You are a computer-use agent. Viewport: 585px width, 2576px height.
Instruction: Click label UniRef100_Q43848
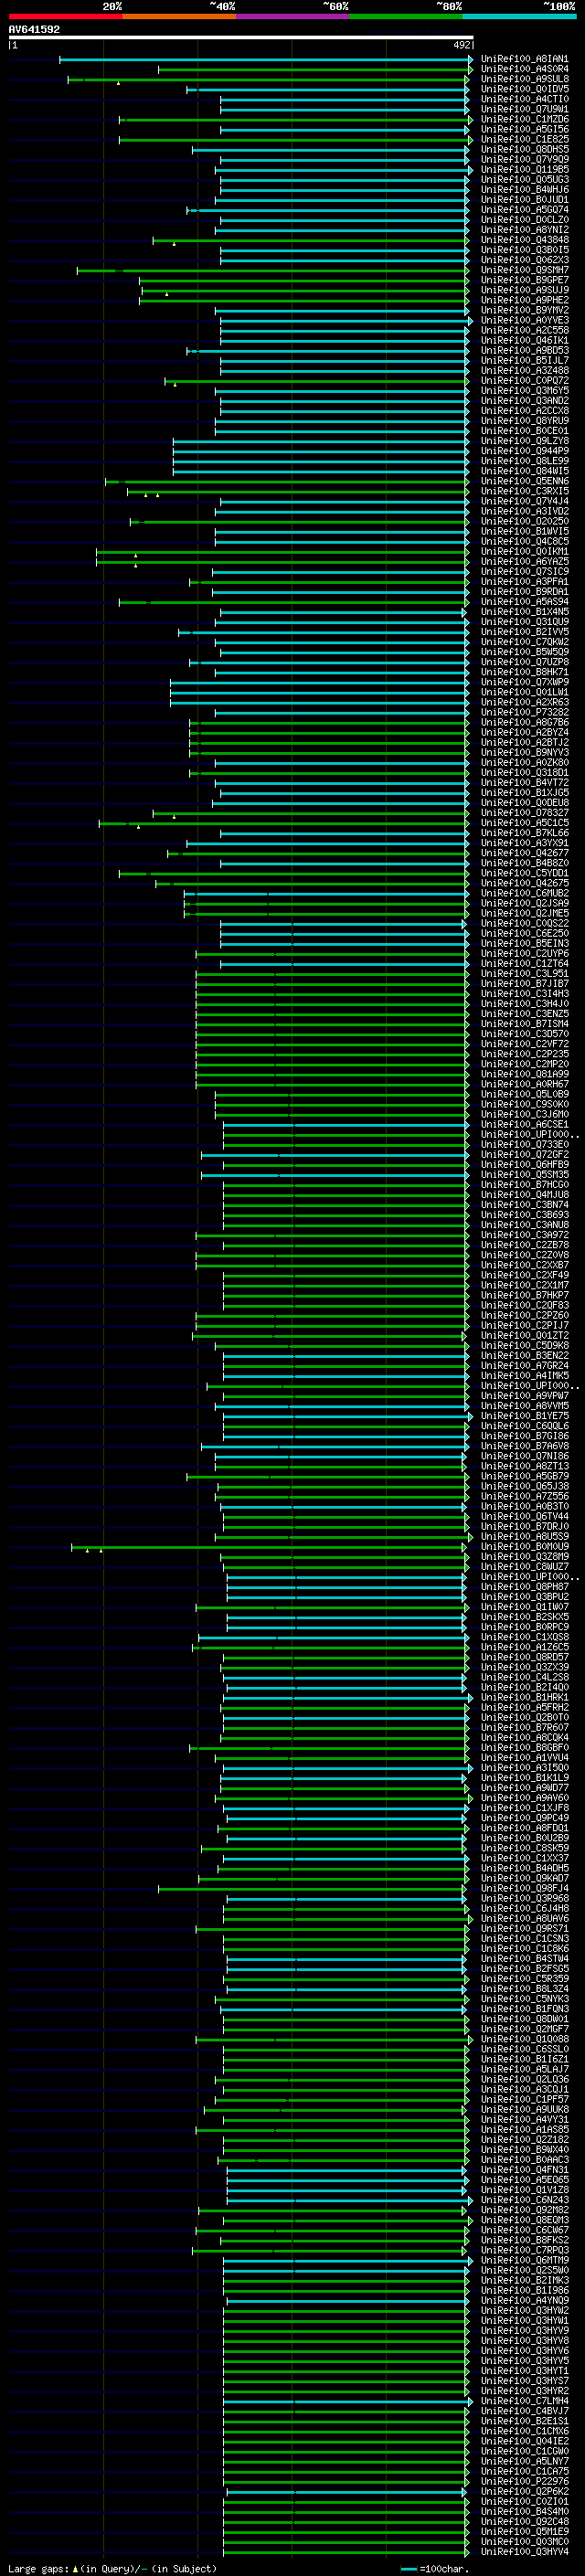coord(524,240)
